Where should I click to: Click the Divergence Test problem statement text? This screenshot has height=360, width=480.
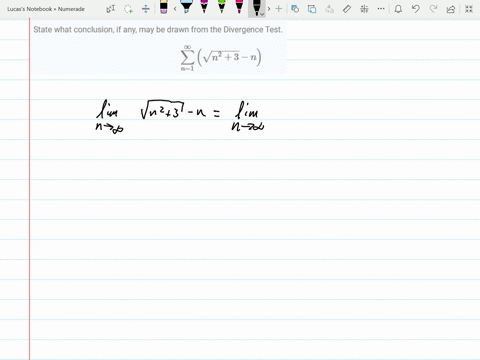coord(158,30)
